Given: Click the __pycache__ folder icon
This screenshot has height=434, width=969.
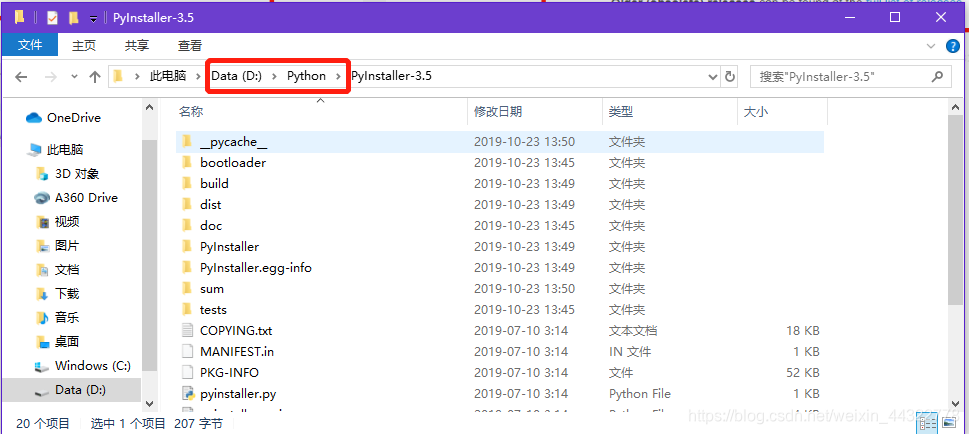Looking at the screenshot, I should [x=187, y=142].
